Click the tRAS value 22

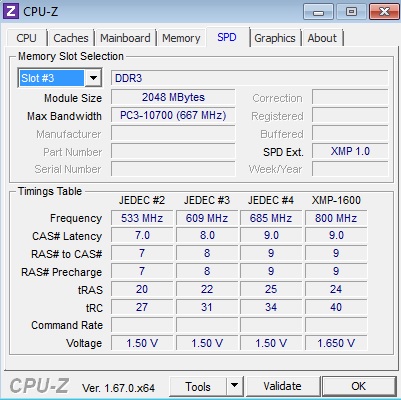(207, 289)
